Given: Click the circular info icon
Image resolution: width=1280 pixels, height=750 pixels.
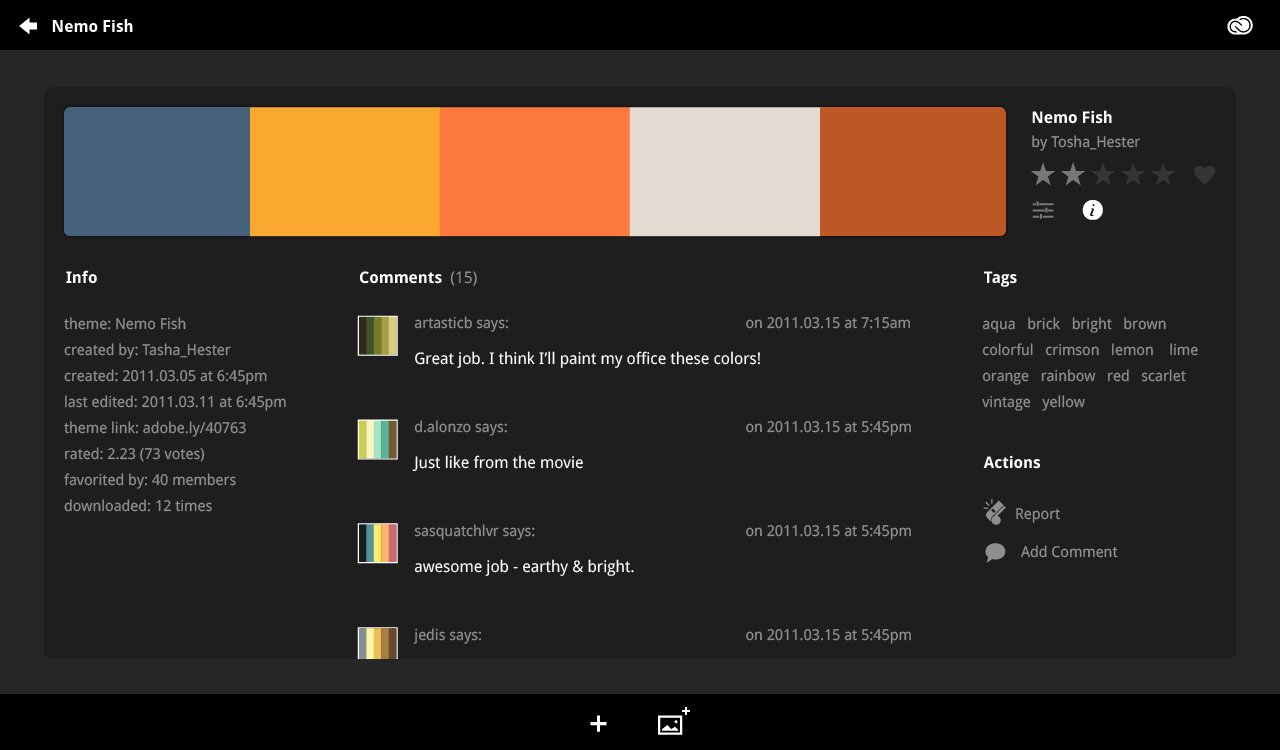Looking at the screenshot, I should [x=1092, y=210].
